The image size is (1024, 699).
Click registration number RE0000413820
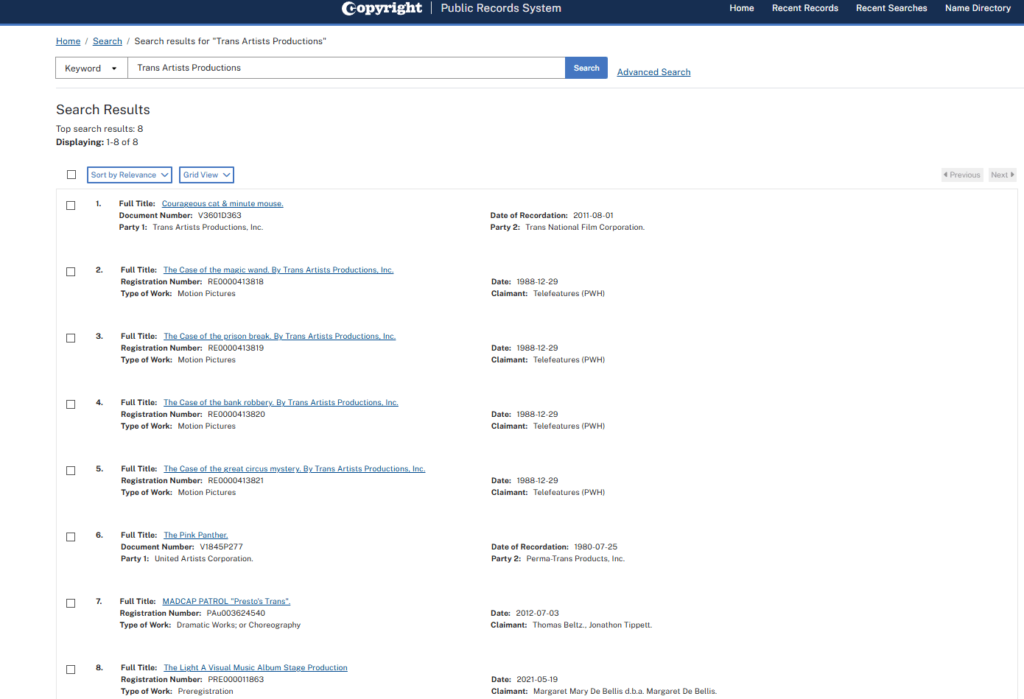236,414
